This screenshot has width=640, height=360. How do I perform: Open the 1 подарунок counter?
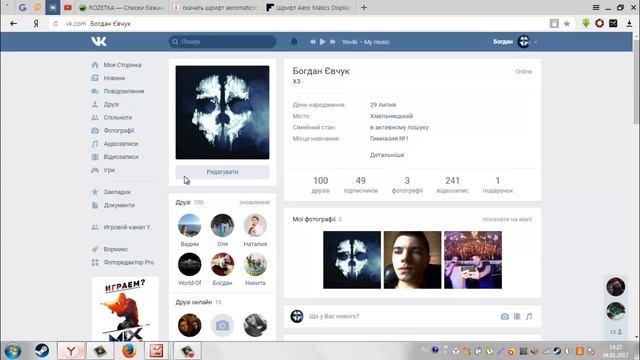[498, 185]
